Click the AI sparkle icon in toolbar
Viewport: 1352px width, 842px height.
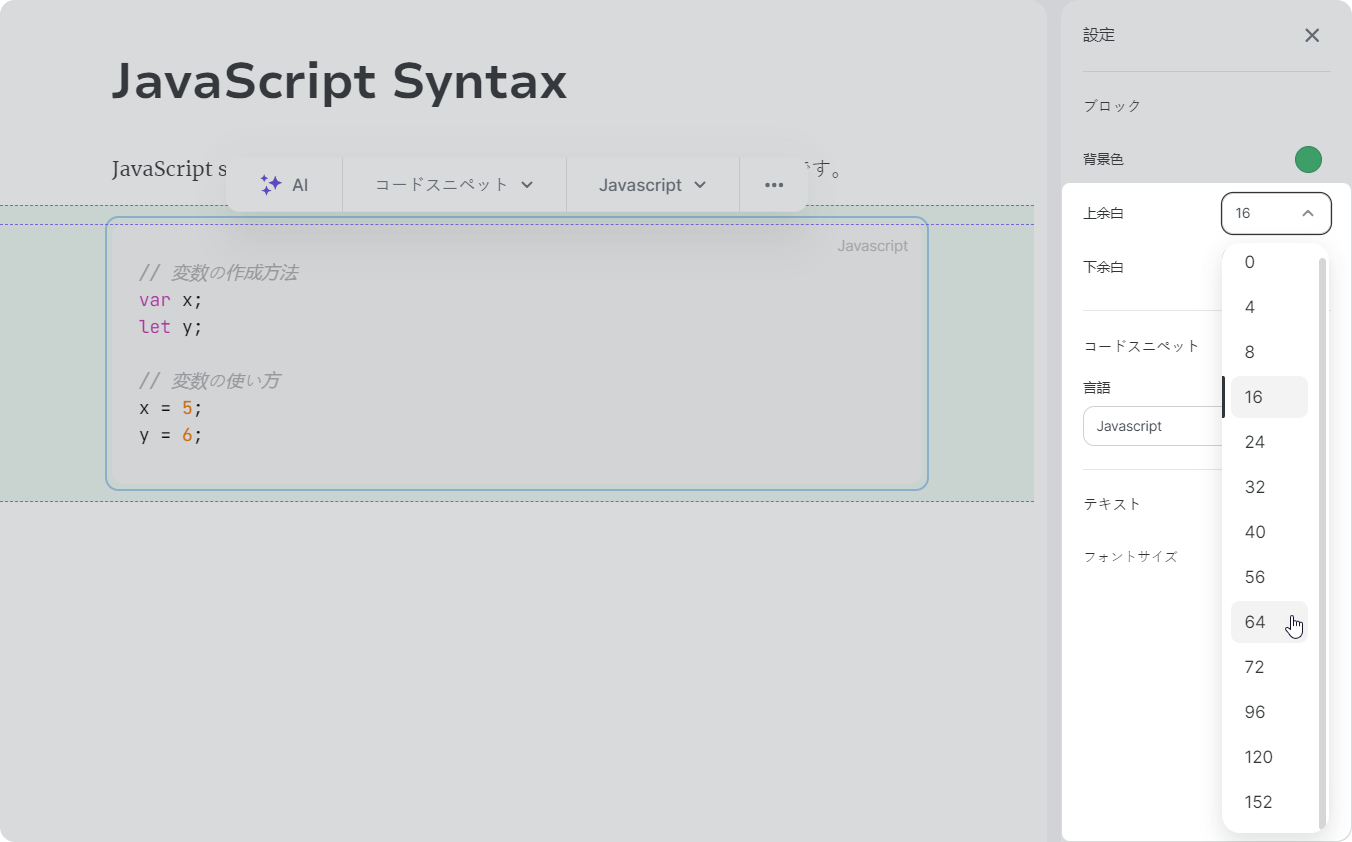point(271,185)
